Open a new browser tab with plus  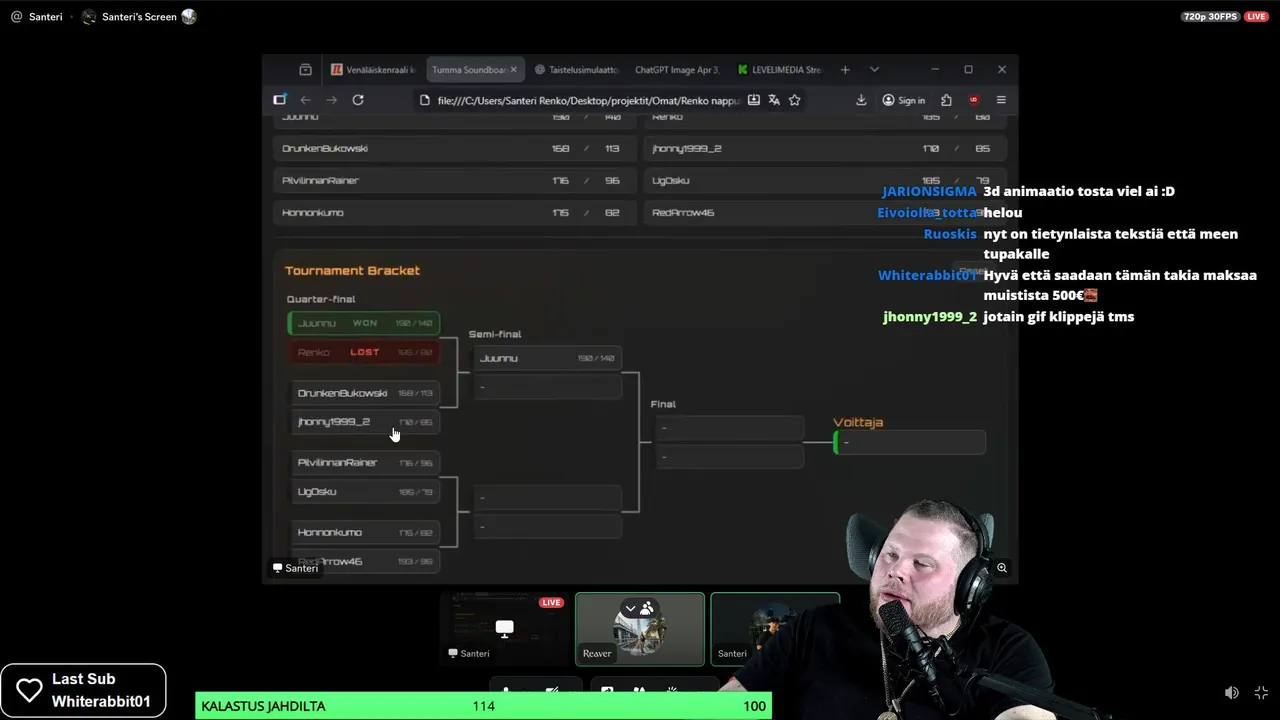(845, 70)
